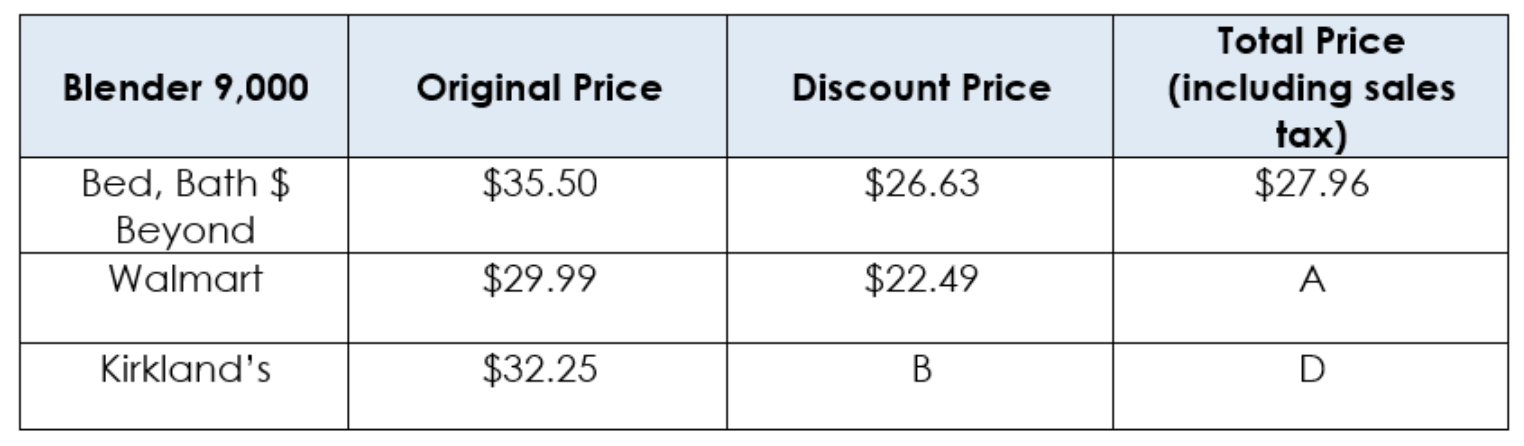Click the "(including sales" header text line
The width and height of the screenshot is (1524, 446).
[1313, 88]
